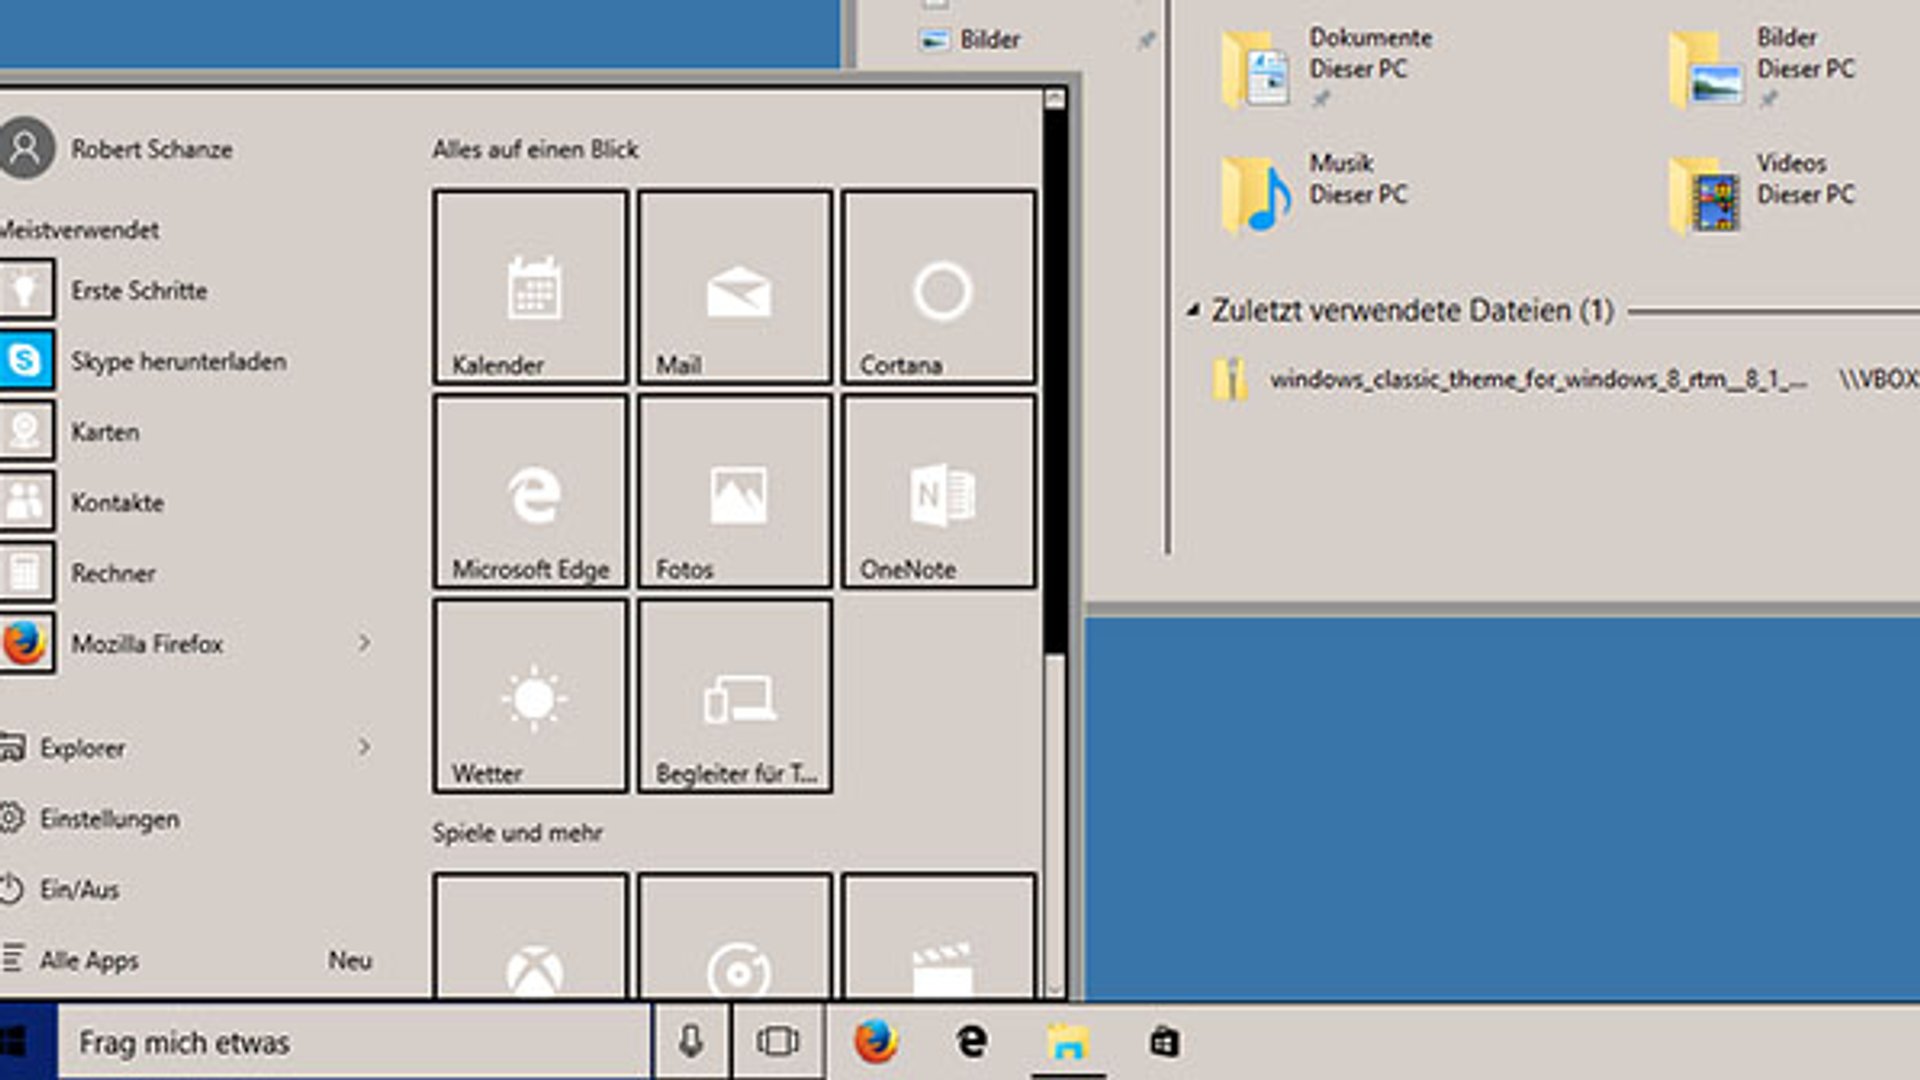1920x1080 pixels.
Task: Open the Mail tile
Action: 735,287
